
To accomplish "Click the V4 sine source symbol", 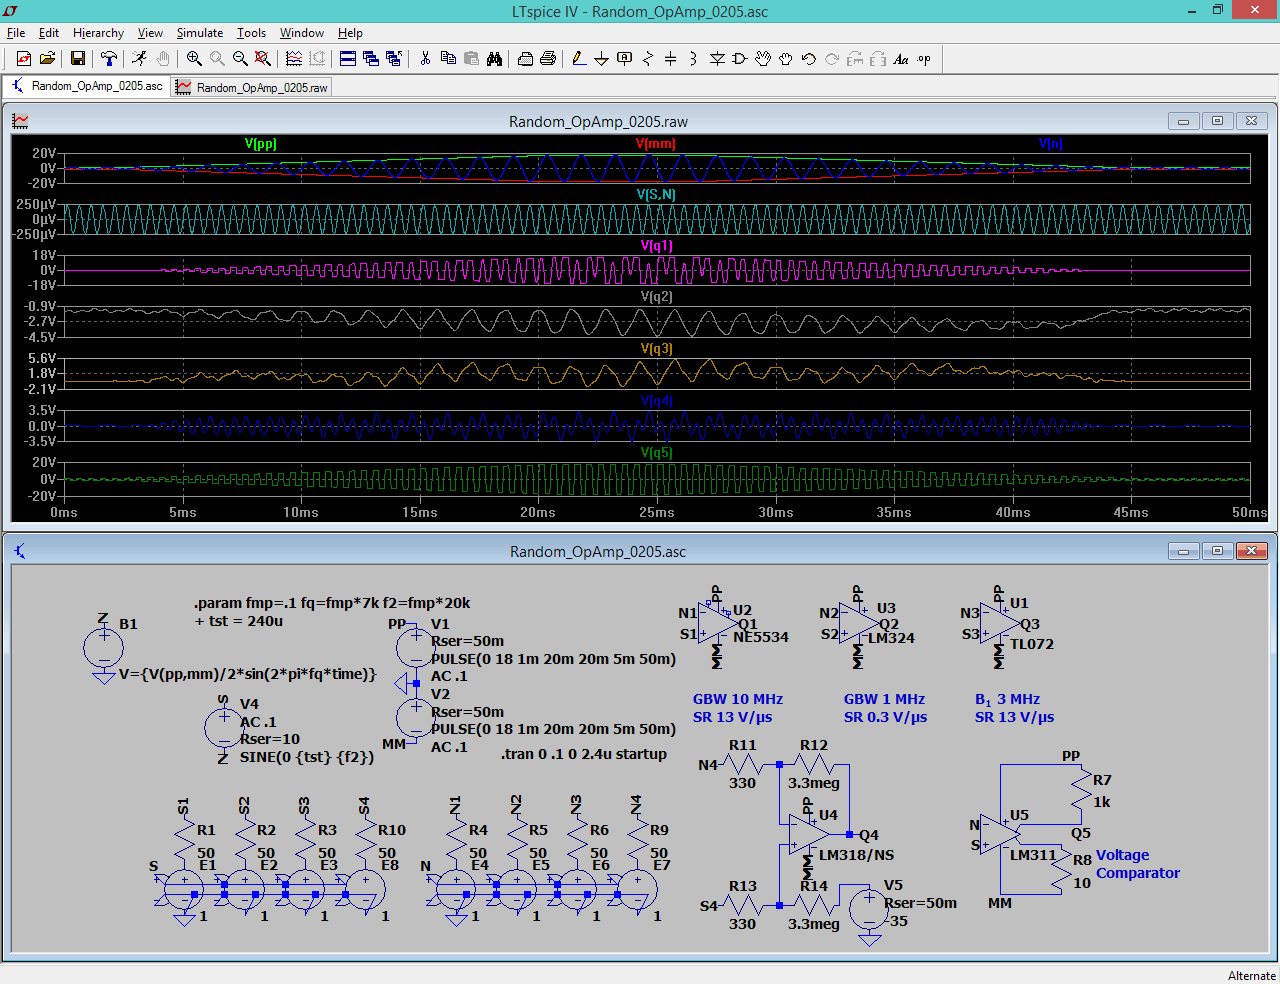I will click(223, 728).
